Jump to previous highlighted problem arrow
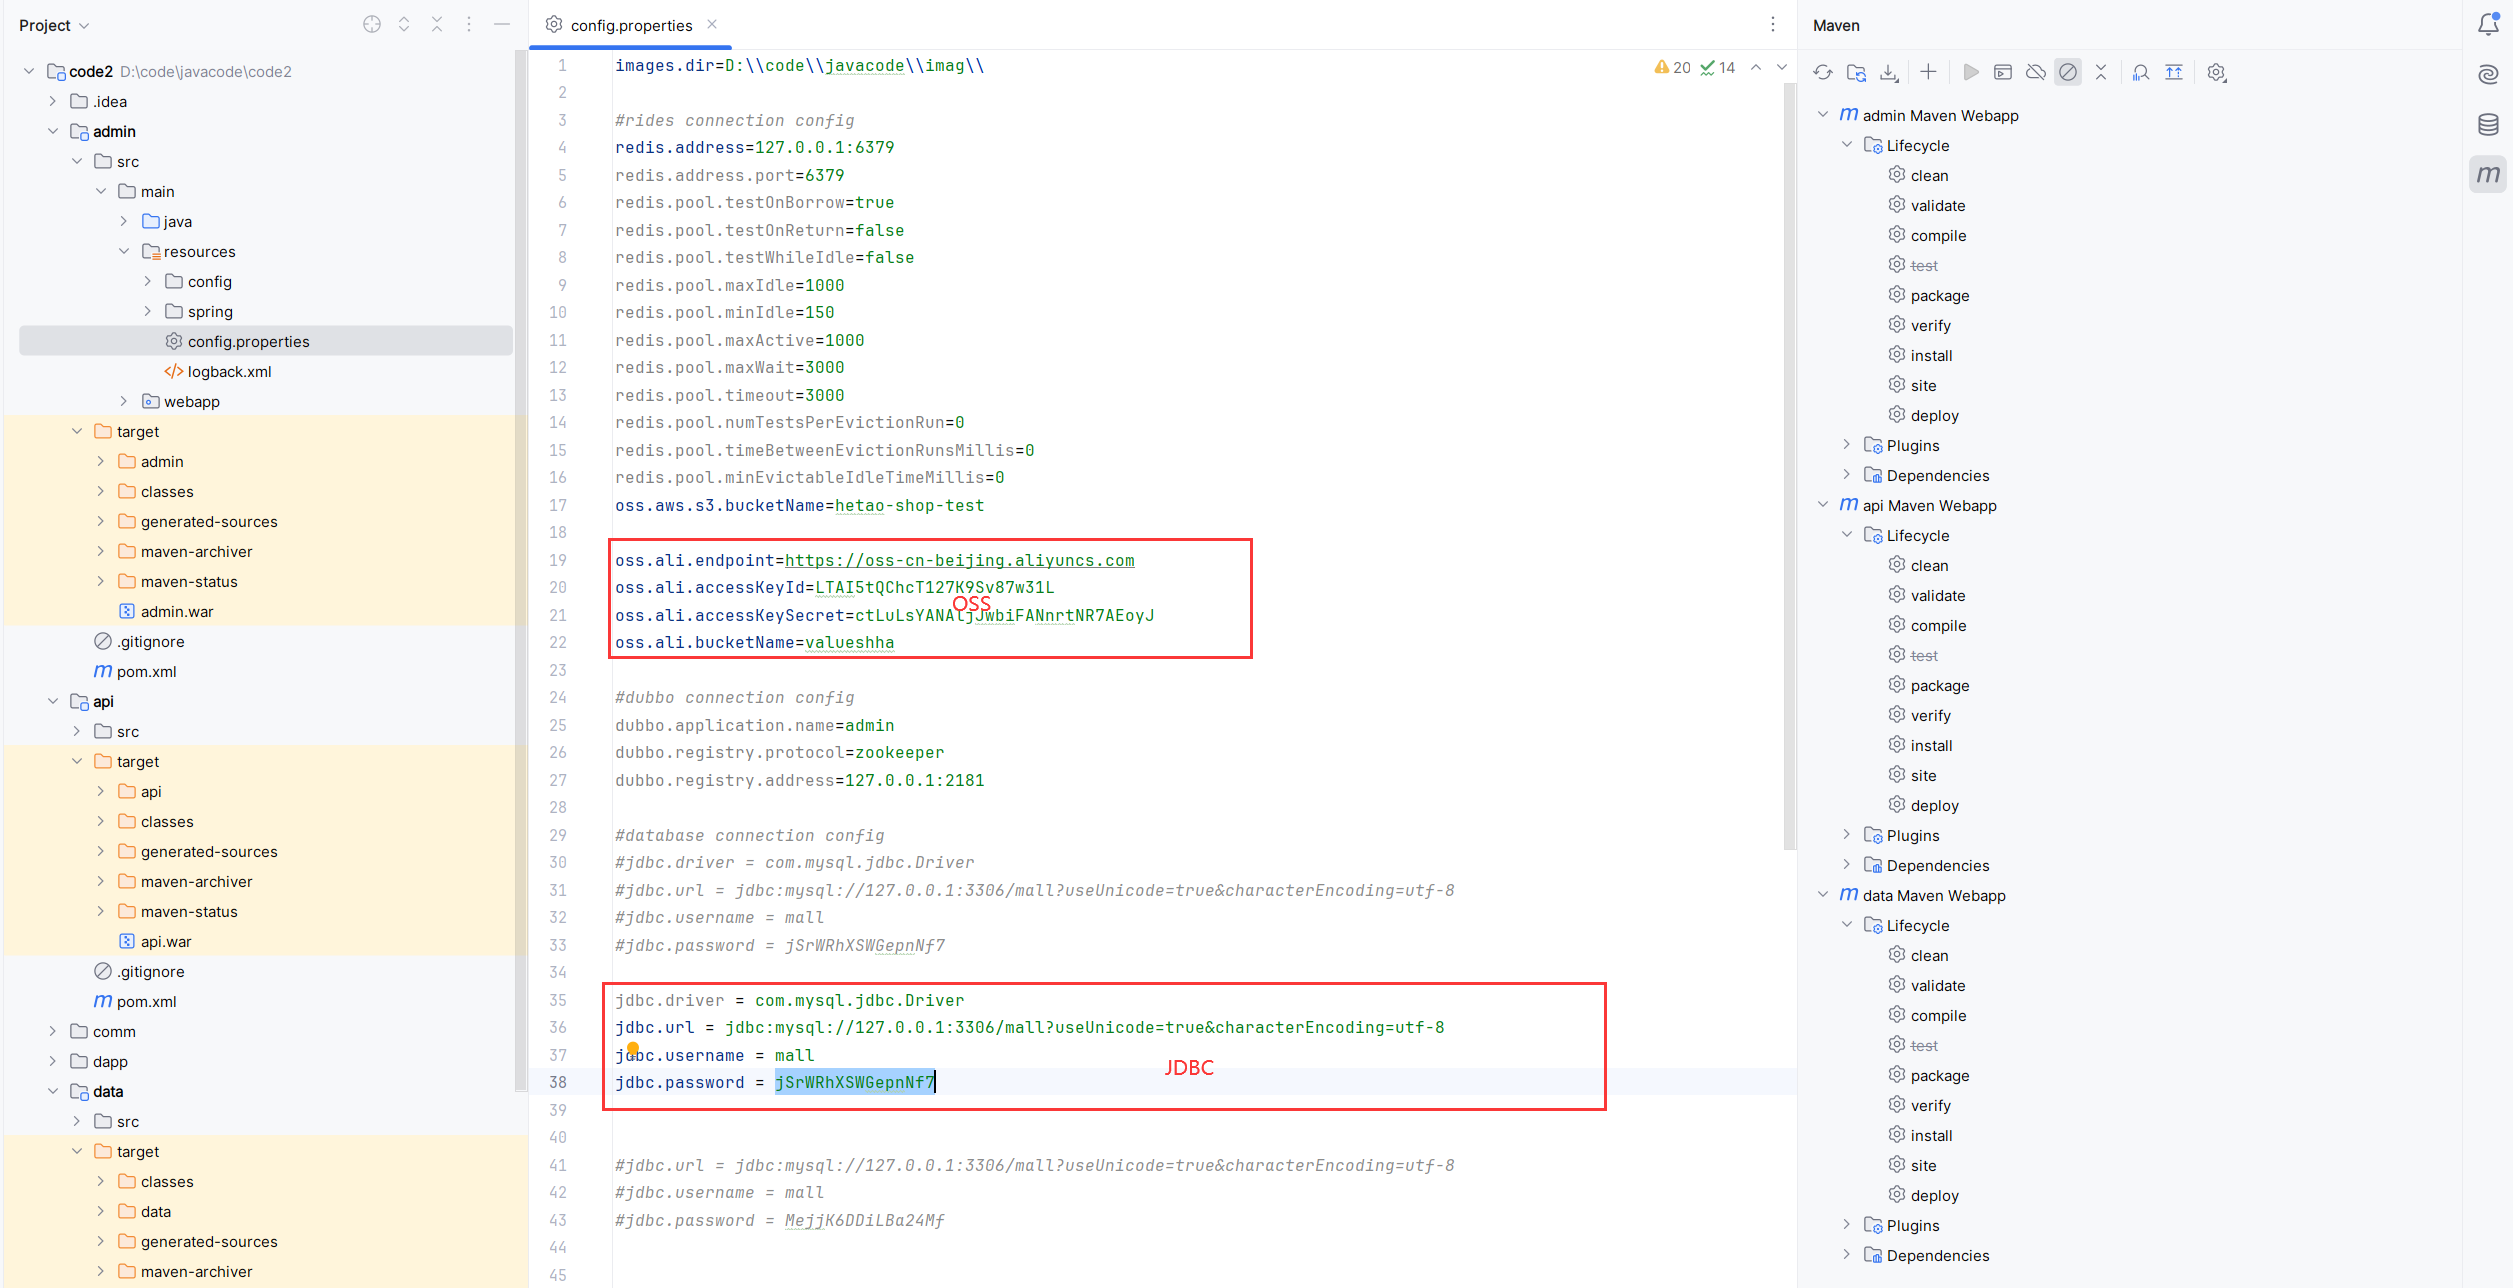The height and width of the screenshot is (1288, 2513). [x=1756, y=67]
